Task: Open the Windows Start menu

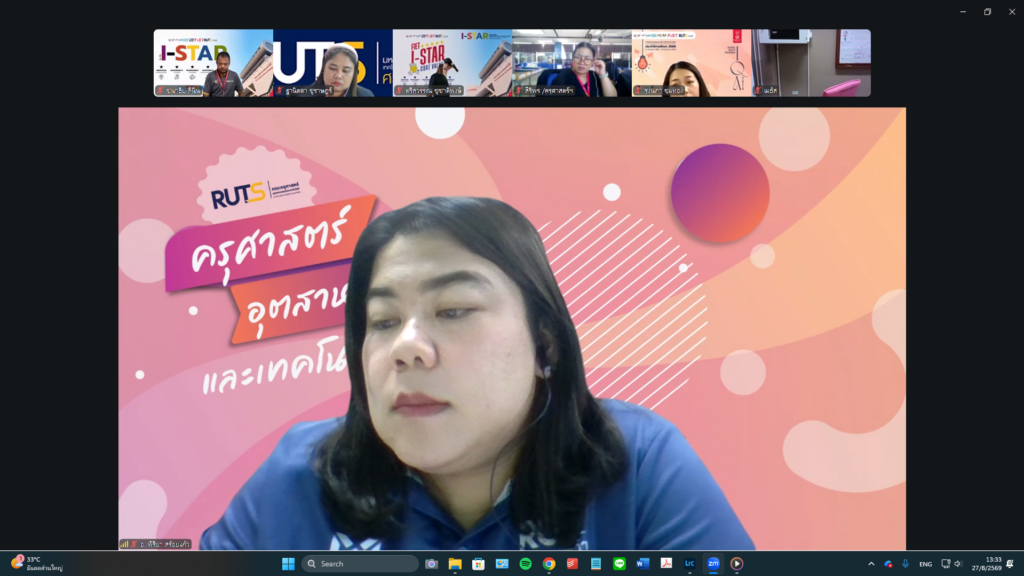Action: pos(288,564)
